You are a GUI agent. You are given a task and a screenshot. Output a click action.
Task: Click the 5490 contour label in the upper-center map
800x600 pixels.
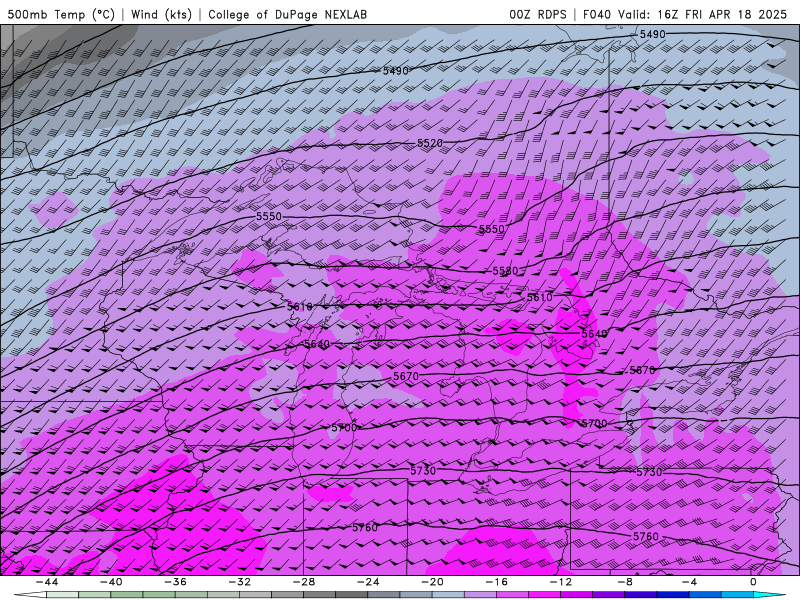point(395,71)
